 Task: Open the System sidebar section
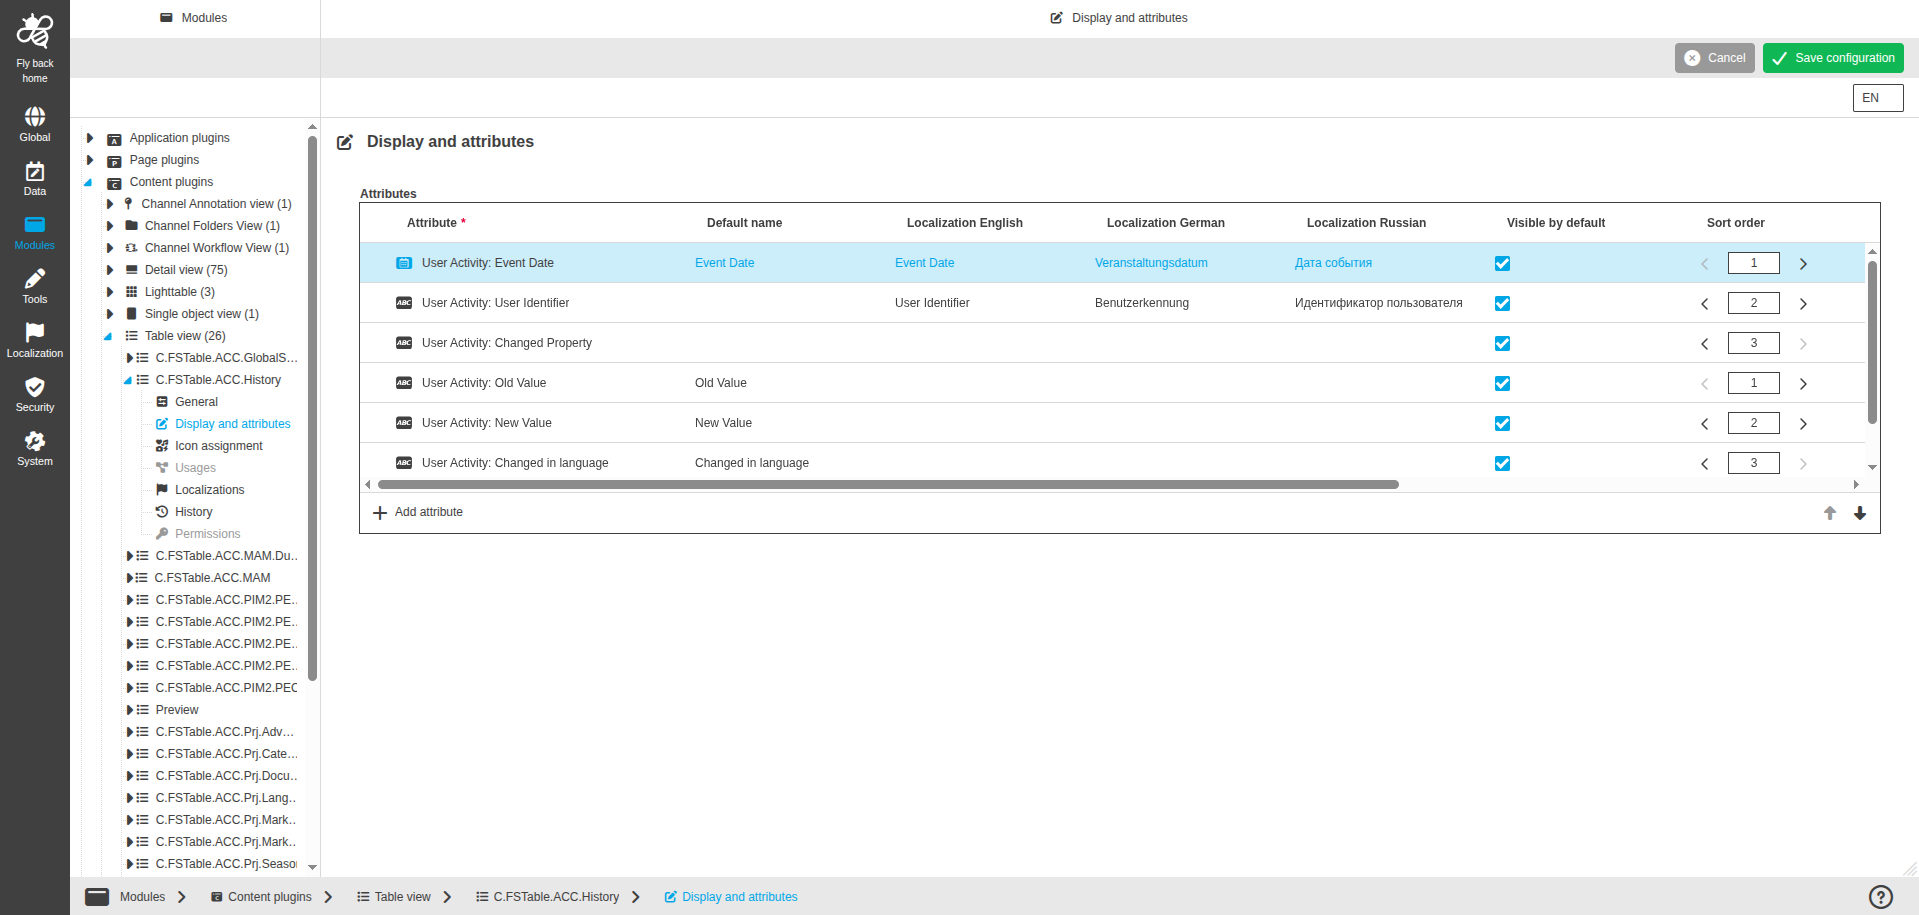[x=34, y=446]
